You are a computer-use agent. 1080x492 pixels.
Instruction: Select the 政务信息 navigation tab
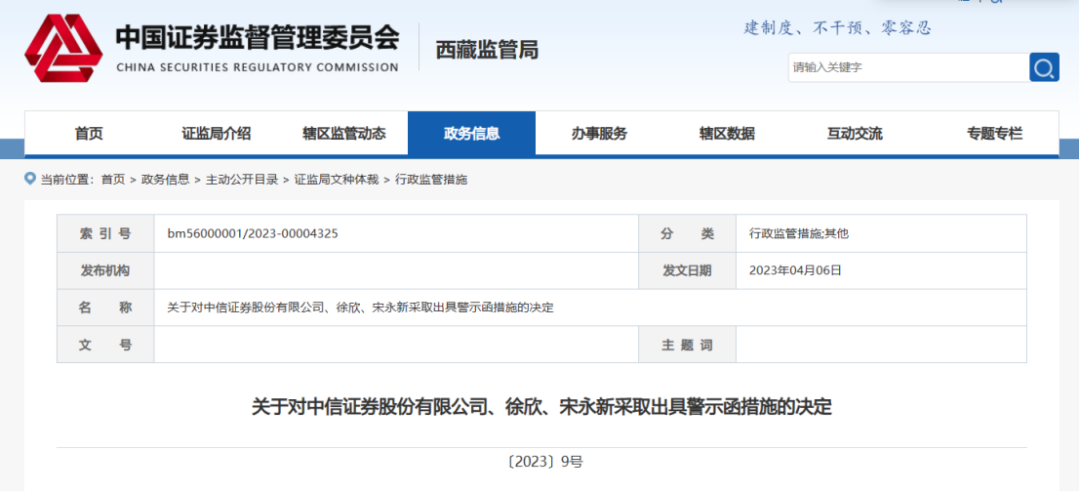click(x=471, y=134)
